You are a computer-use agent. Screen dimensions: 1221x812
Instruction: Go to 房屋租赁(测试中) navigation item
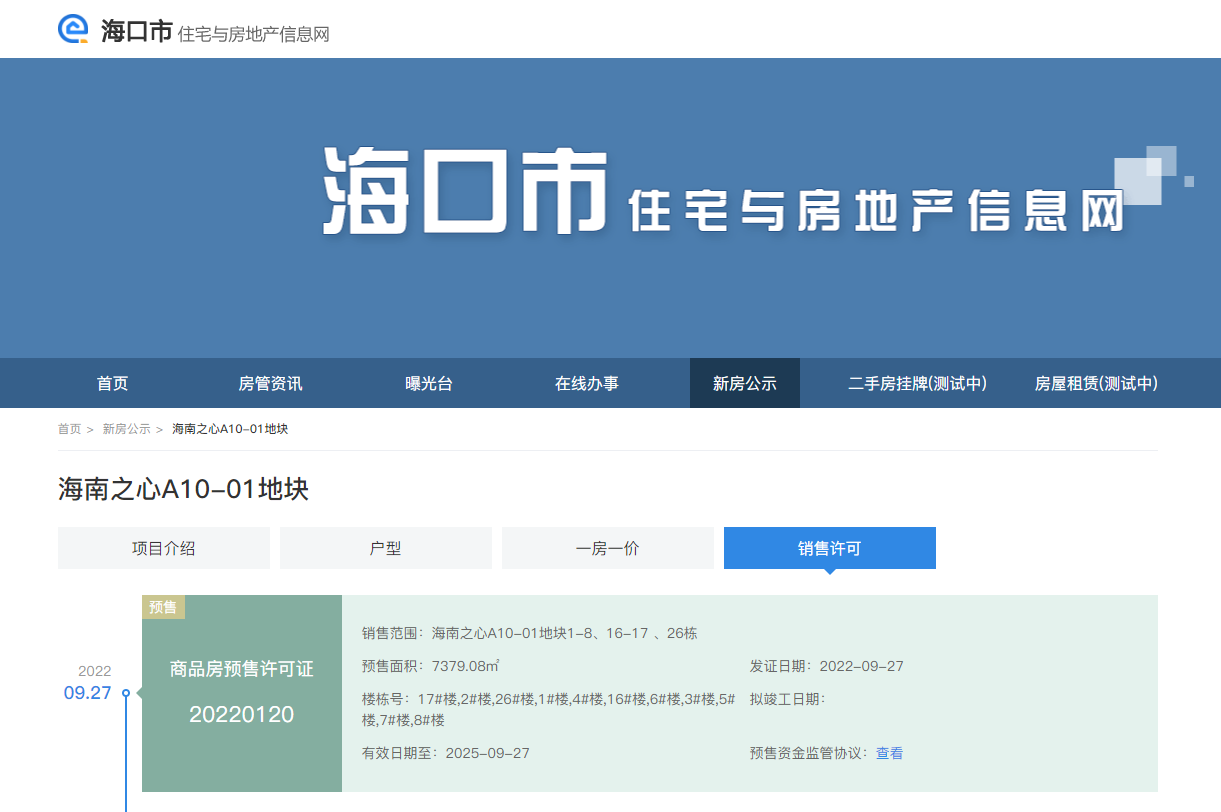(x=1096, y=383)
